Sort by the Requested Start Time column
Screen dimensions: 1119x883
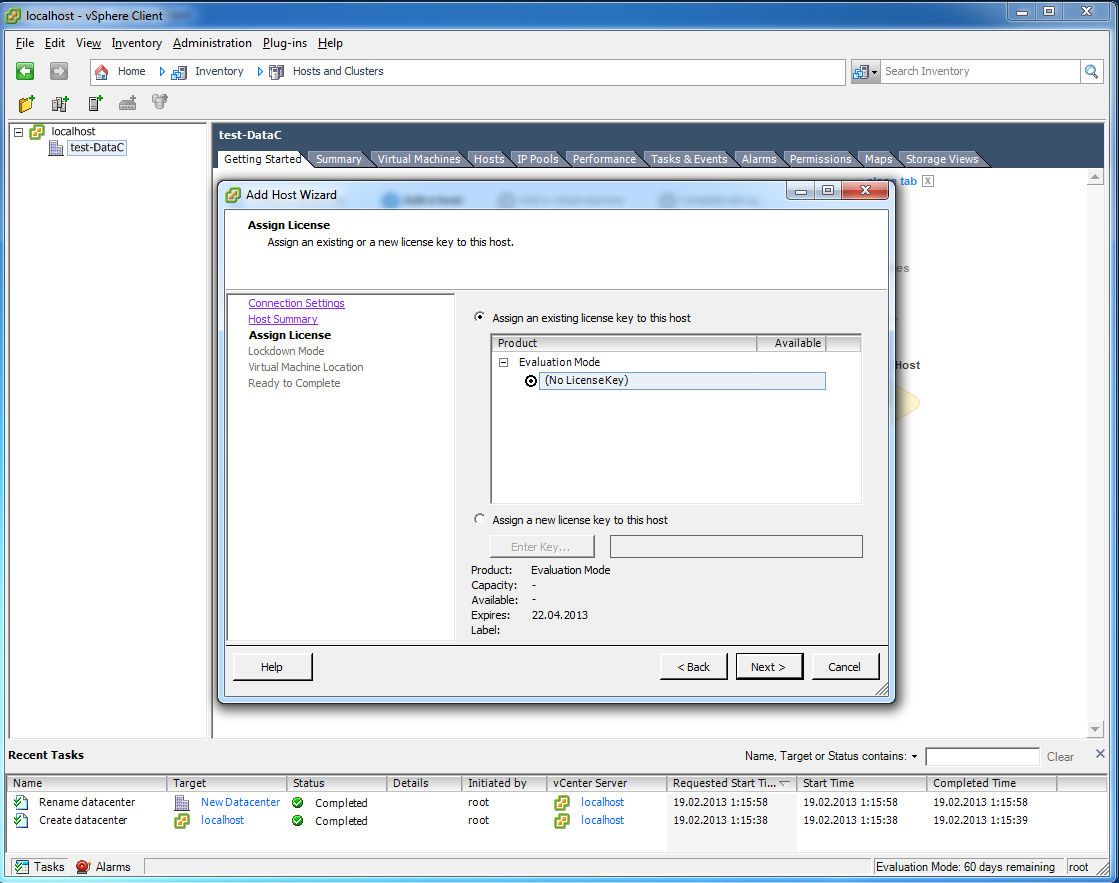[x=731, y=783]
